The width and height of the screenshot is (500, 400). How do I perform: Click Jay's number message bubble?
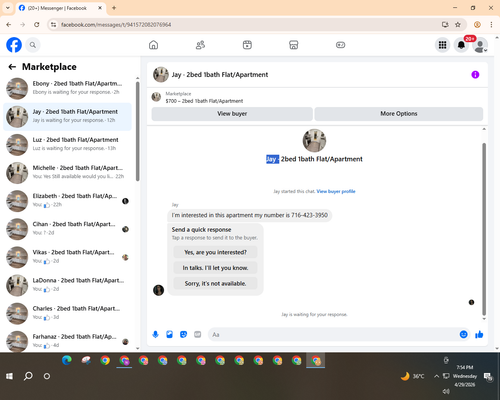[x=249, y=215]
